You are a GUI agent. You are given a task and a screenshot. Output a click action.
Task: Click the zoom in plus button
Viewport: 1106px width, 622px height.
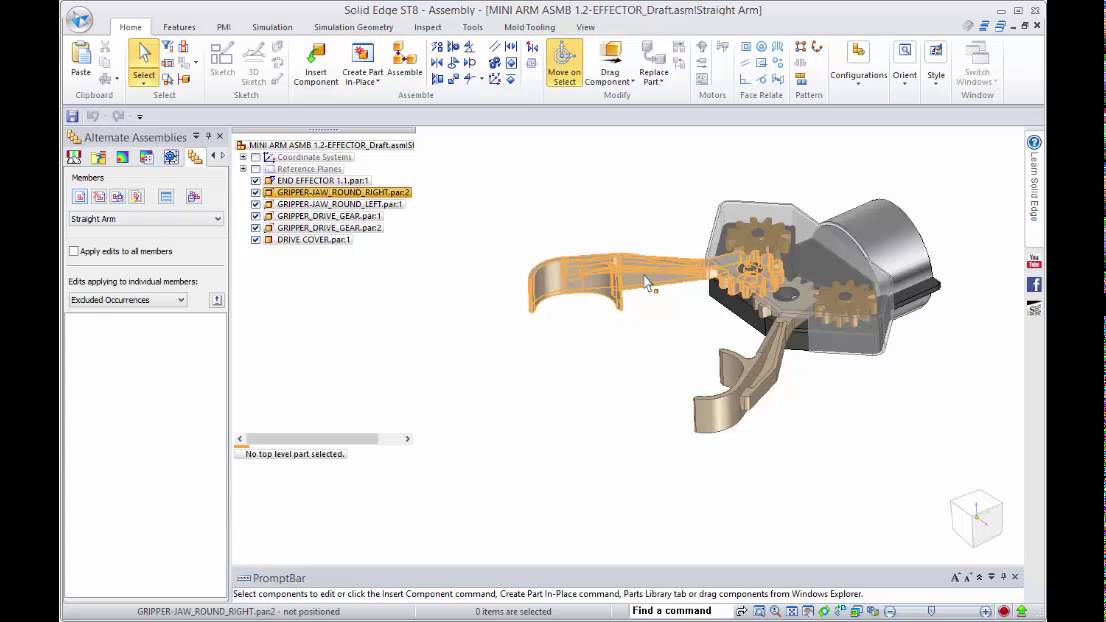[x=985, y=611]
